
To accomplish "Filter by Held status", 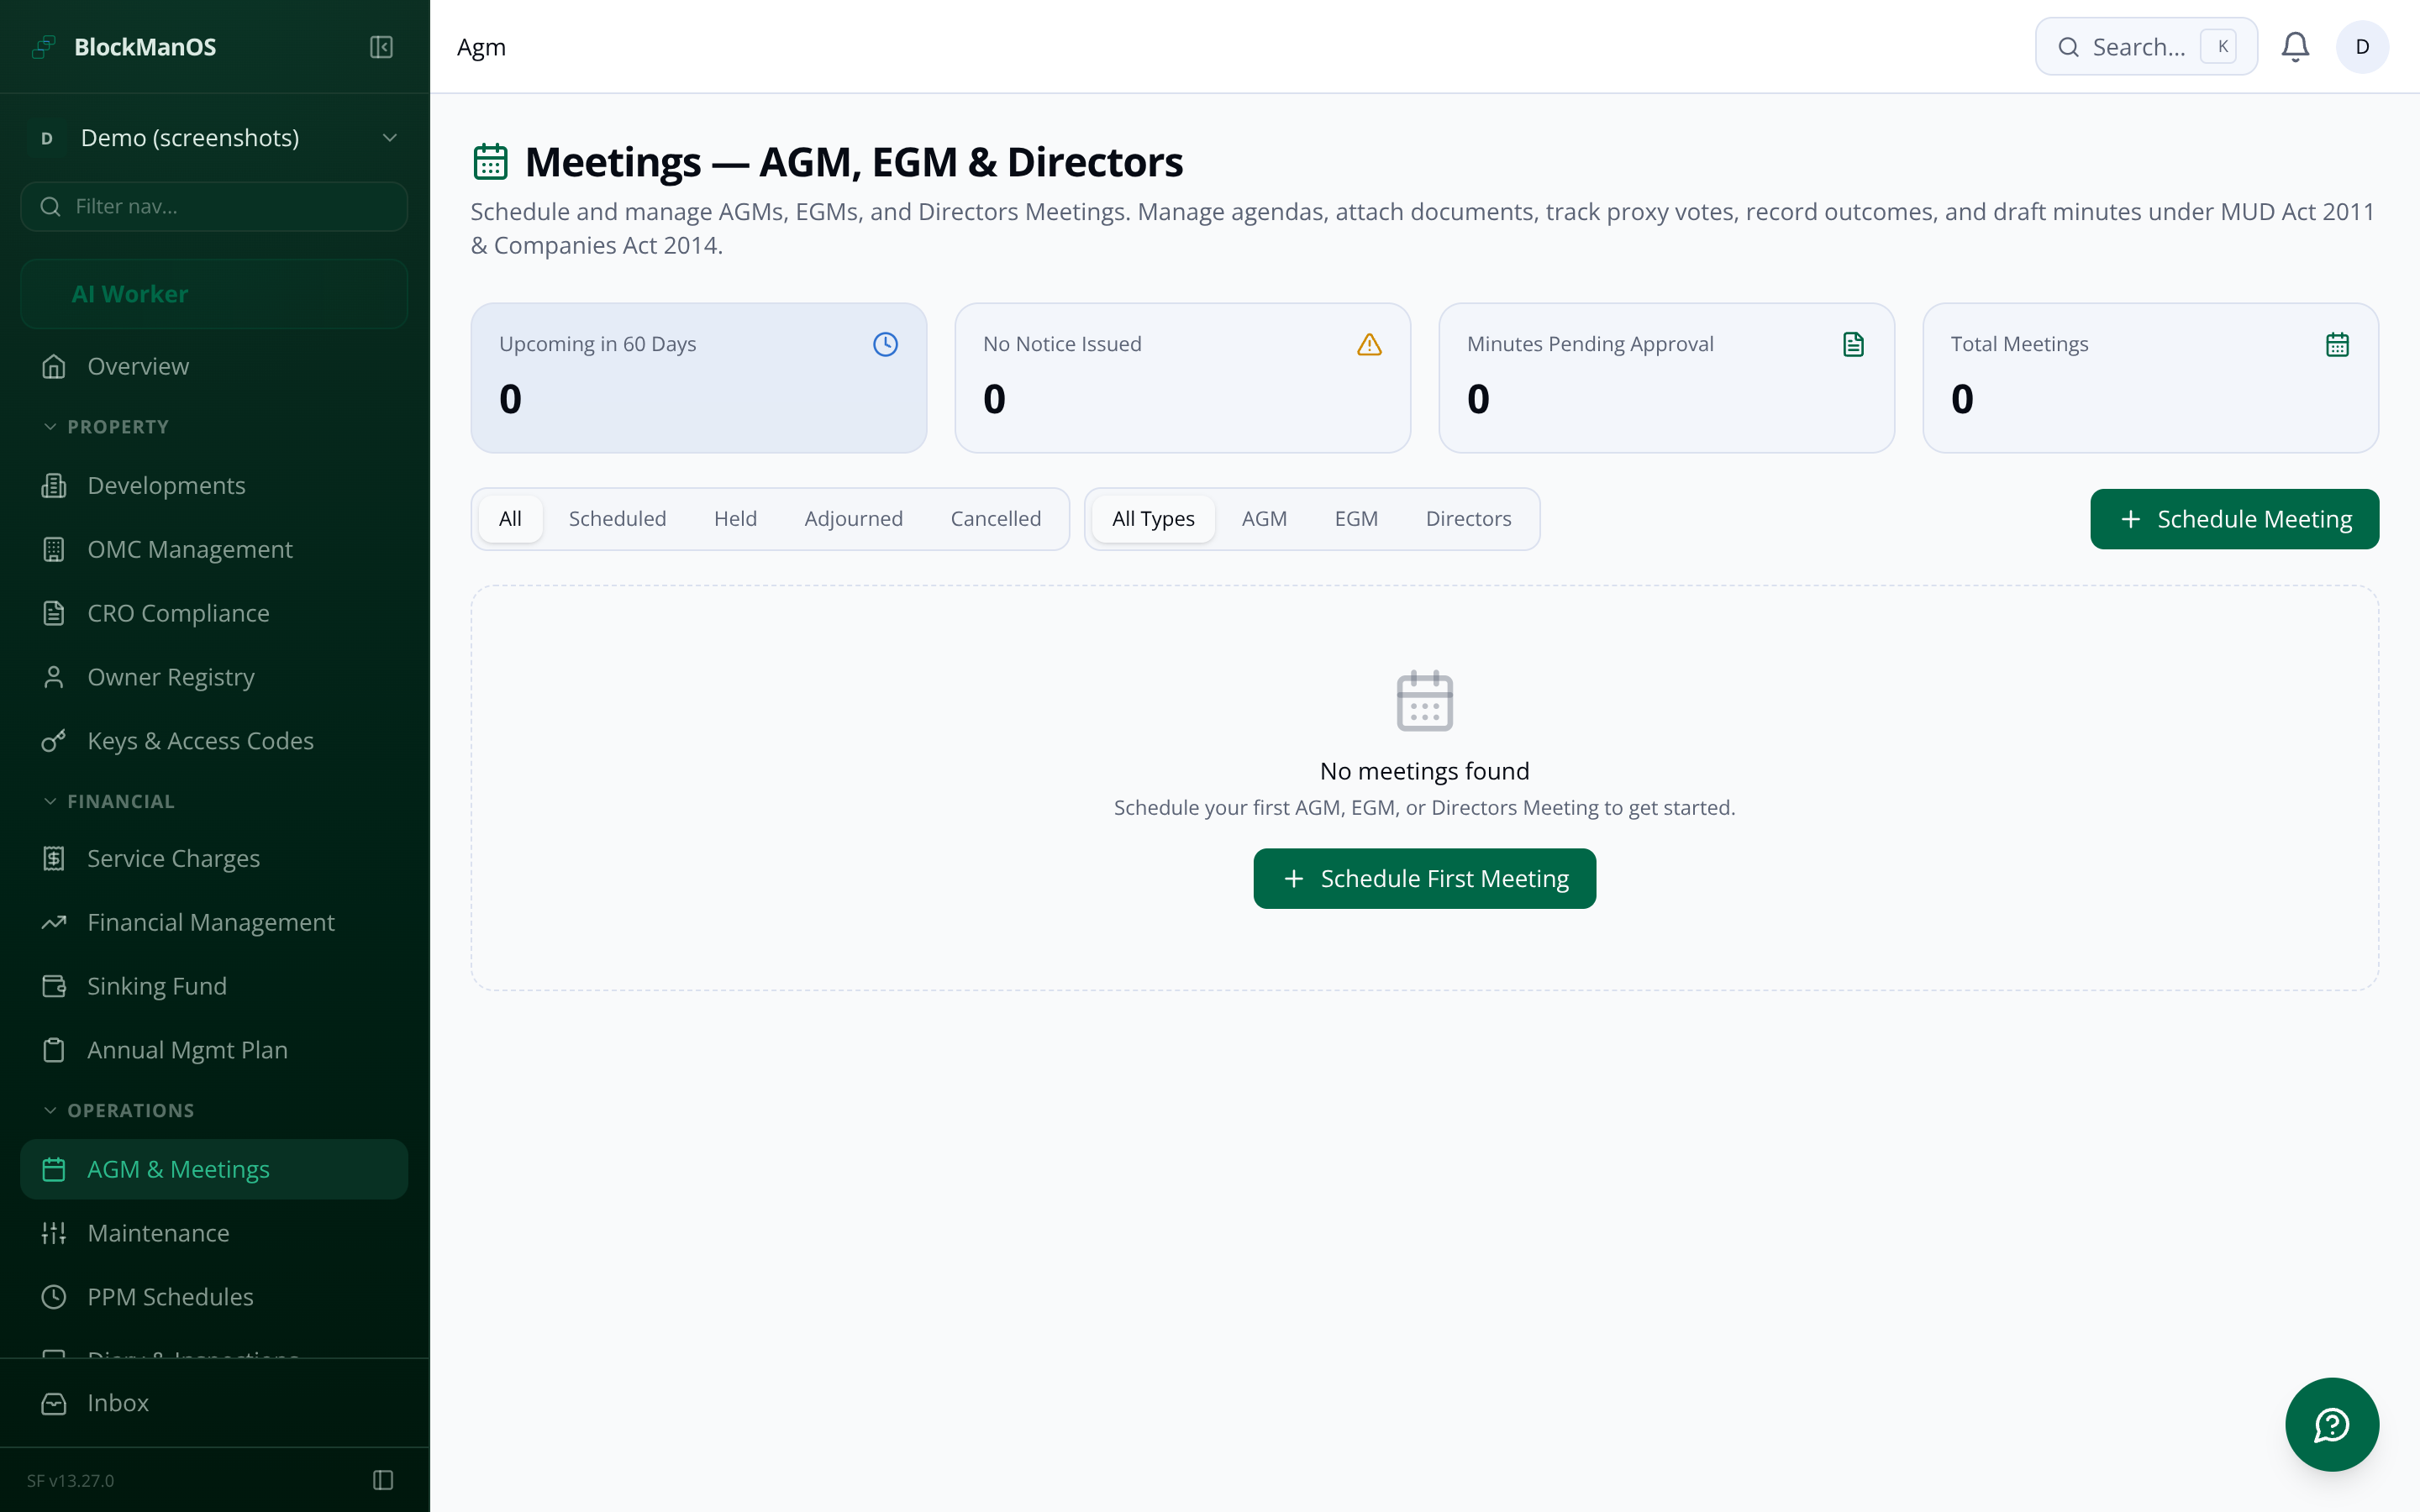I will tap(735, 519).
